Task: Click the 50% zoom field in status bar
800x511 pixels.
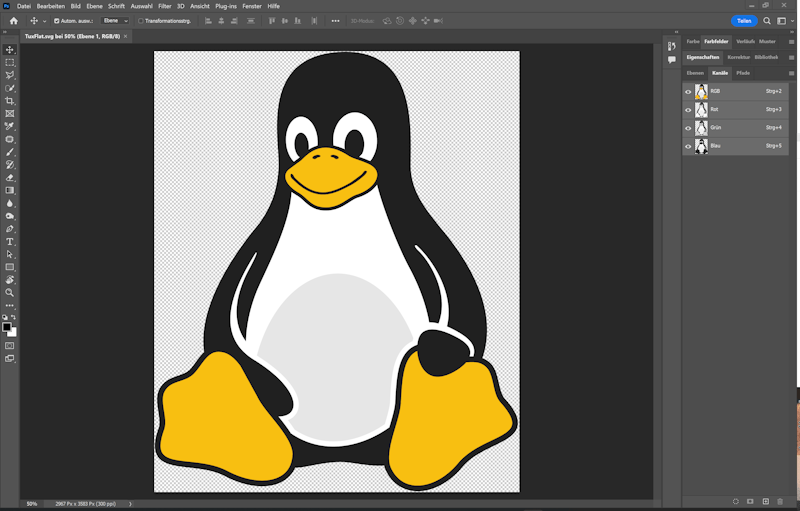Action: pyautogui.click(x=32, y=504)
